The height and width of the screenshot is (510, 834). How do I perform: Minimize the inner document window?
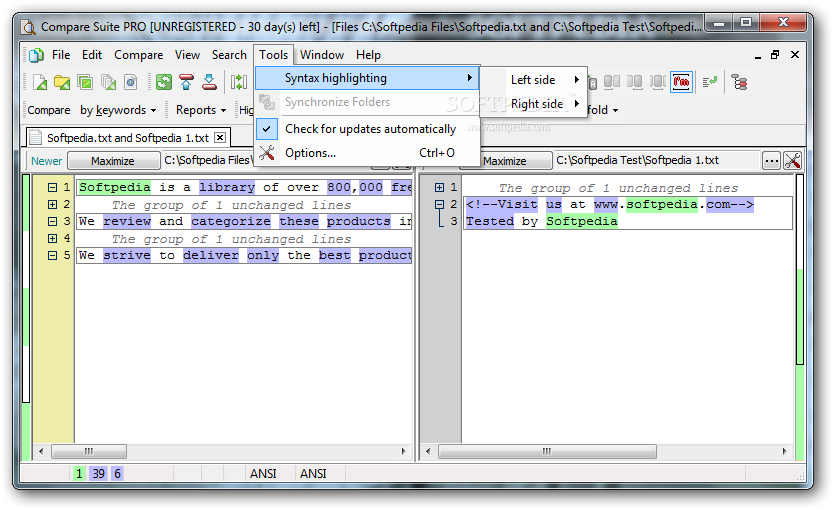pos(757,55)
